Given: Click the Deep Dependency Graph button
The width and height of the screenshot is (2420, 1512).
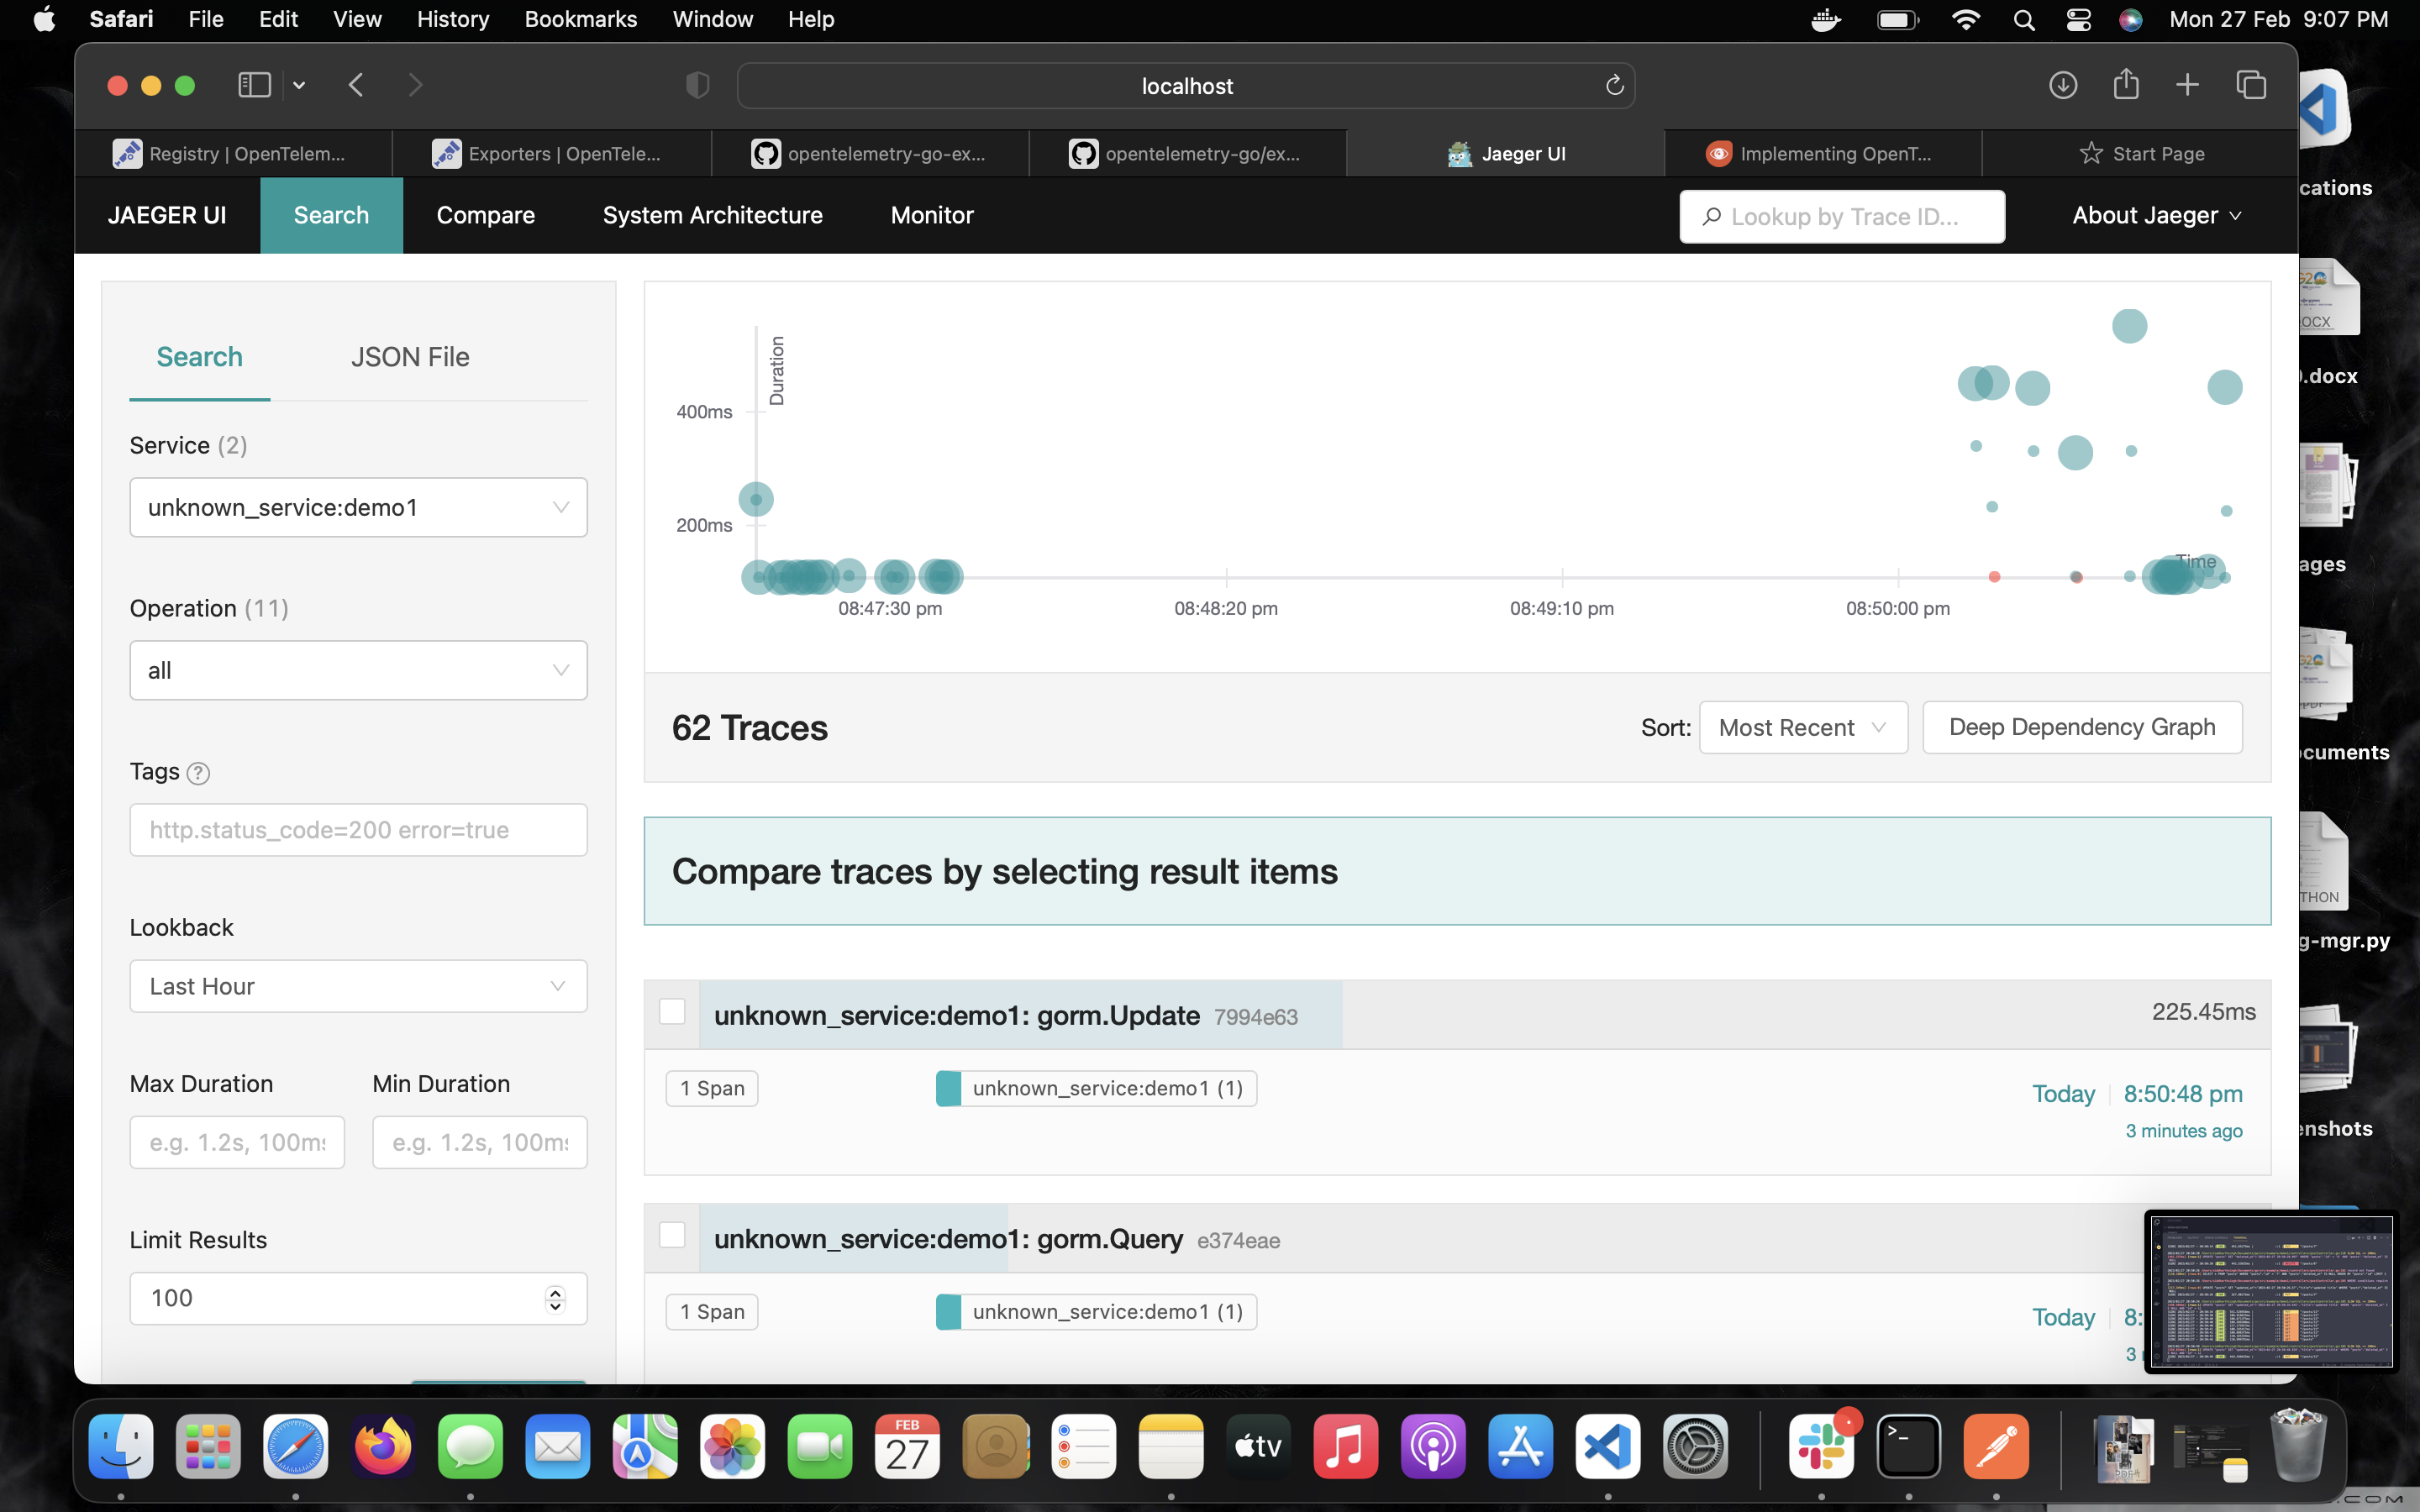Looking at the screenshot, I should tap(2081, 728).
